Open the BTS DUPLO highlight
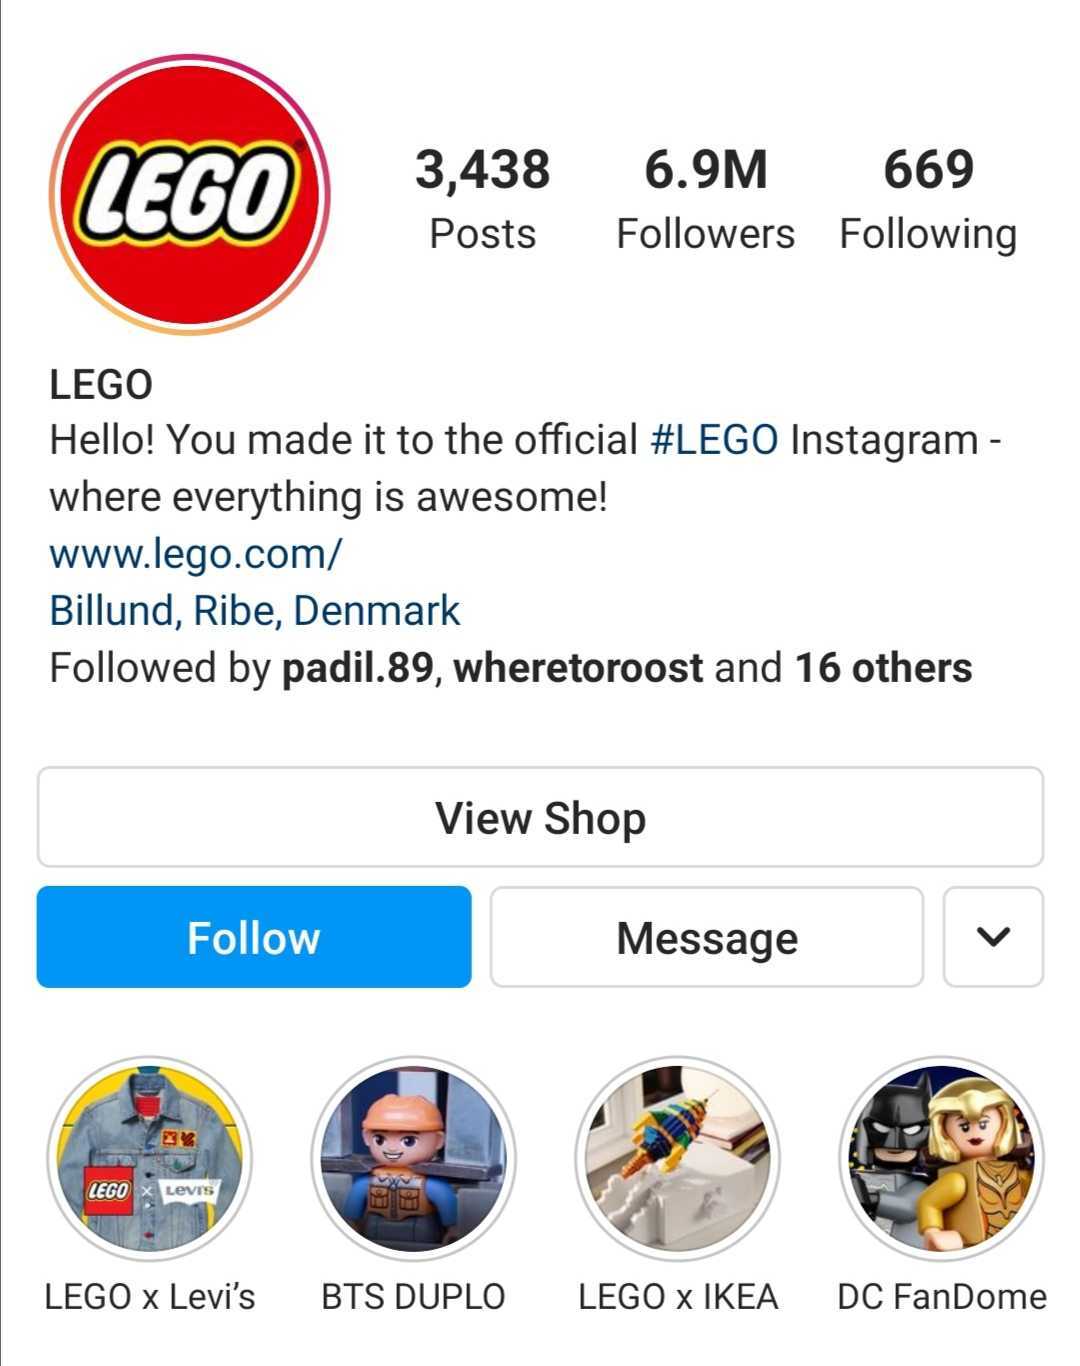 point(414,1158)
